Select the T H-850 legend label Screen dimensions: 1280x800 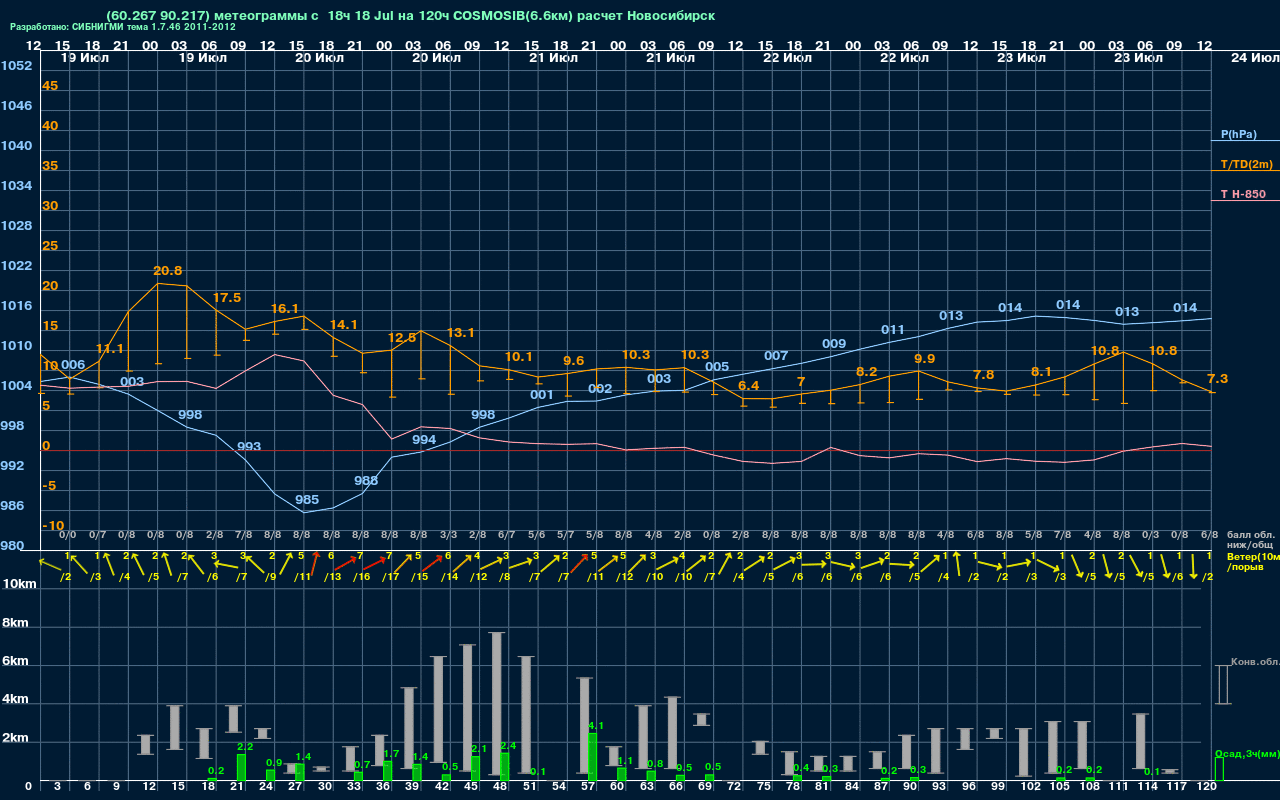click(1242, 194)
